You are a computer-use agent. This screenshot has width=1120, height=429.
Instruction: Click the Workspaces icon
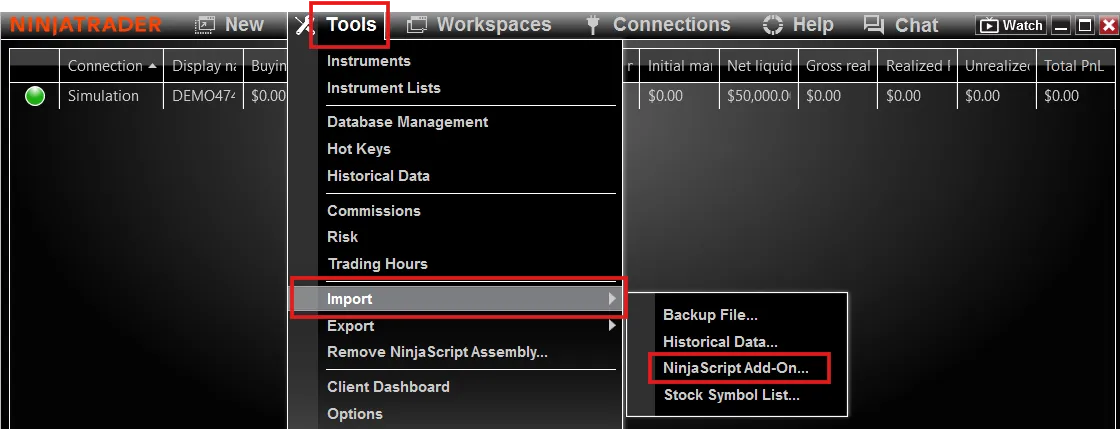(416, 26)
